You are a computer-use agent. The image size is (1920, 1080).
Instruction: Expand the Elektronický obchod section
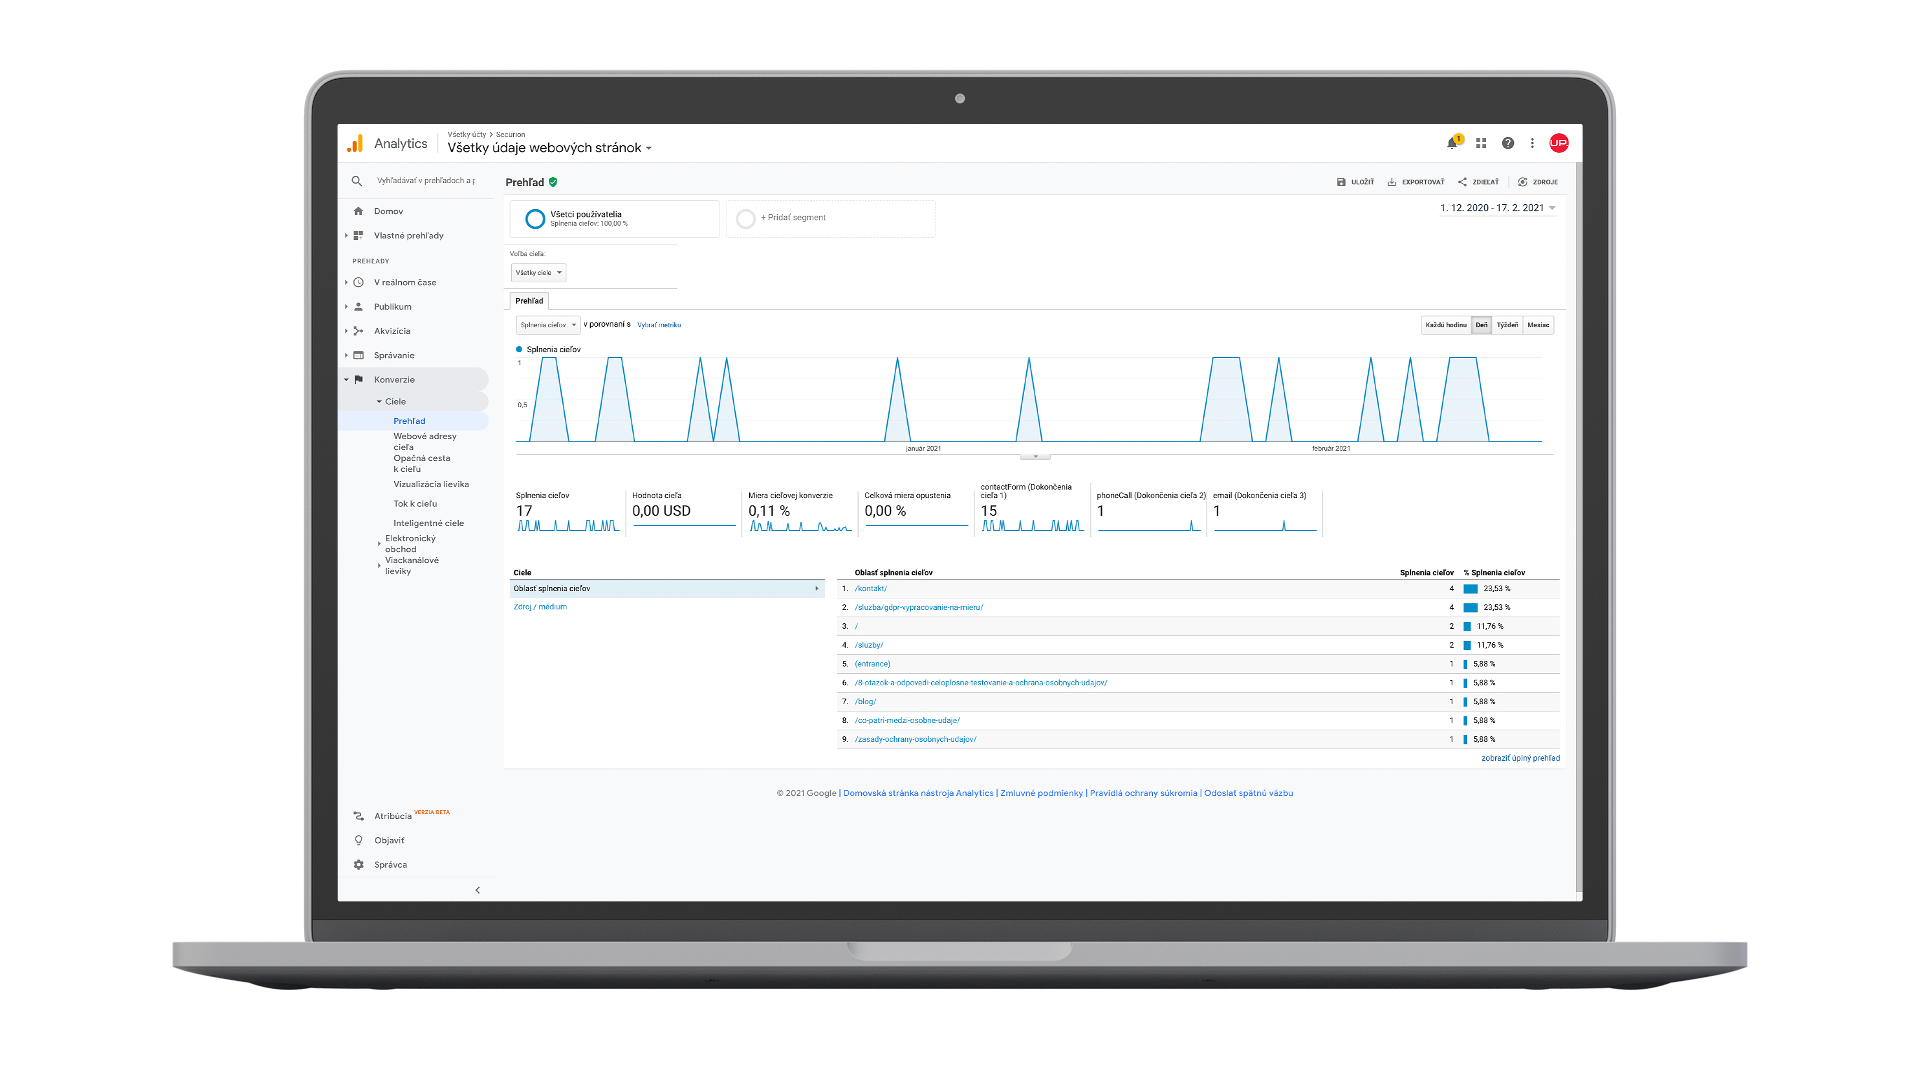click(379, 544)
